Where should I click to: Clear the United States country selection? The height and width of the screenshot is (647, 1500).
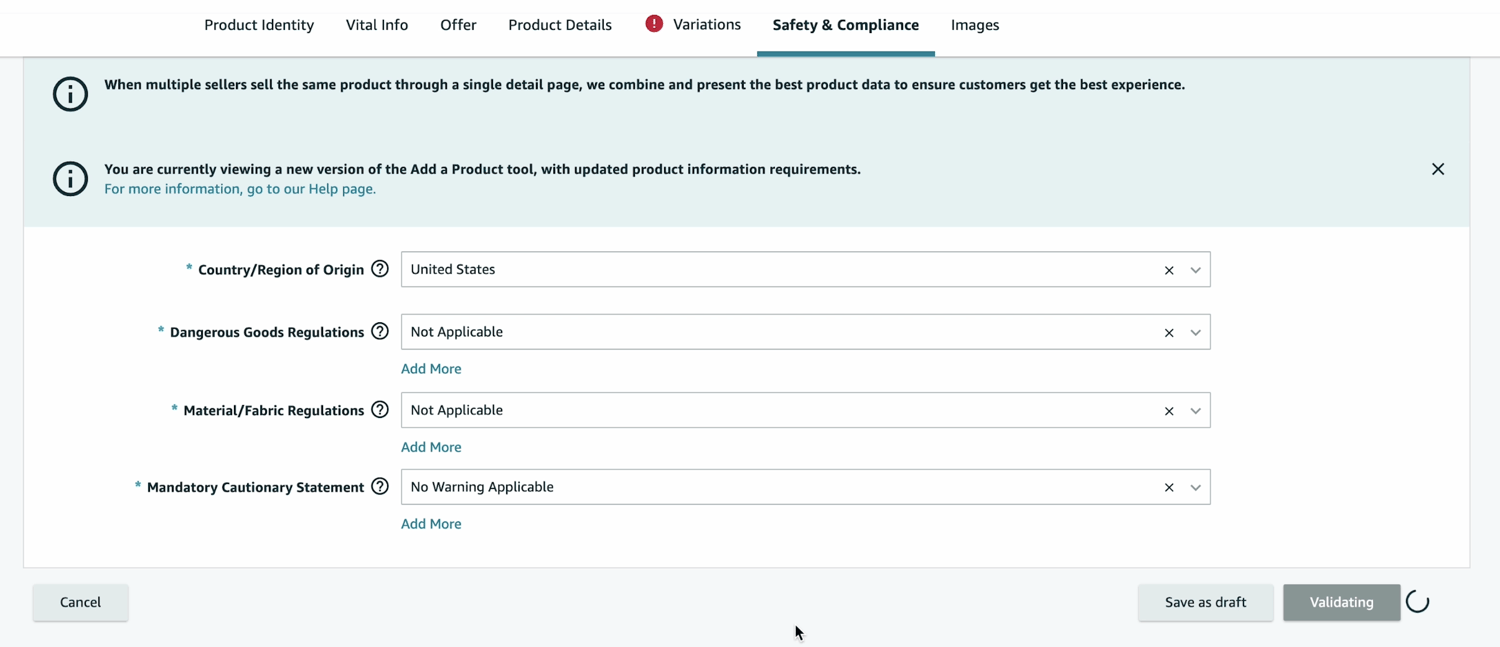[x=1168, y=269]
